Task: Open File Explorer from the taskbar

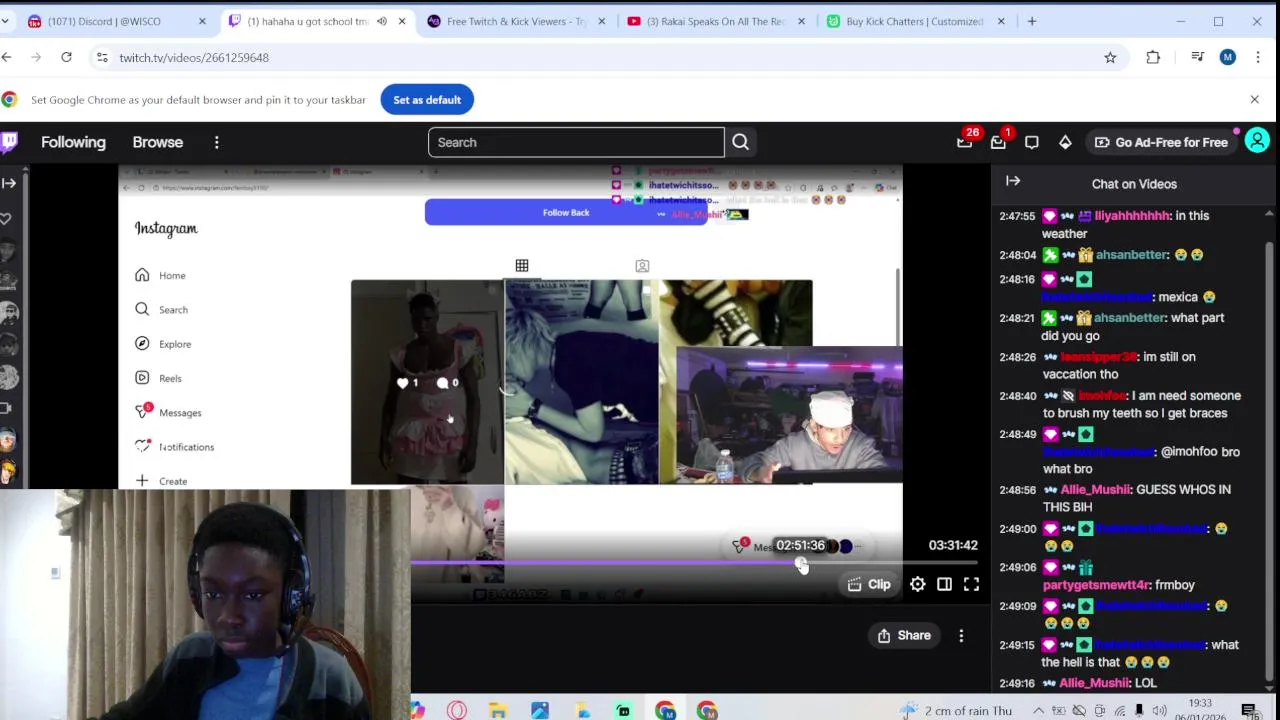Action: pyautogui.click(x=498, y=710)
